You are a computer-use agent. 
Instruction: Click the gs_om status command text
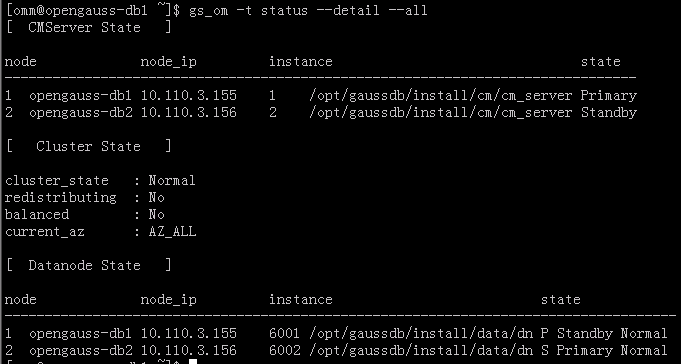tap(308, 10)
